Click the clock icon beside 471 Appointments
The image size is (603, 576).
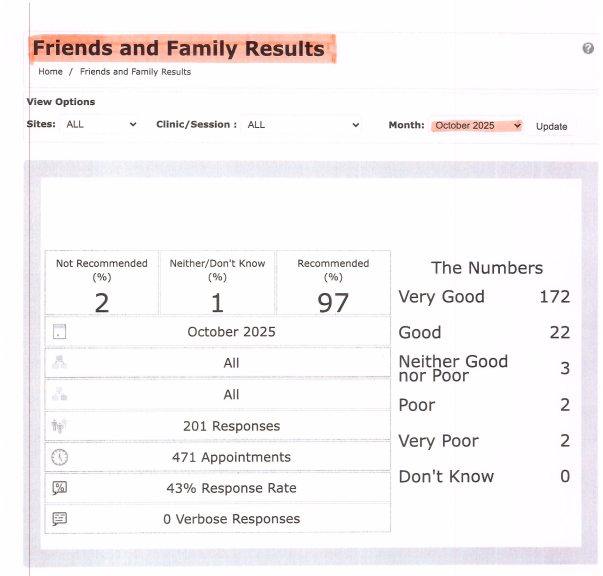point(59,457)
